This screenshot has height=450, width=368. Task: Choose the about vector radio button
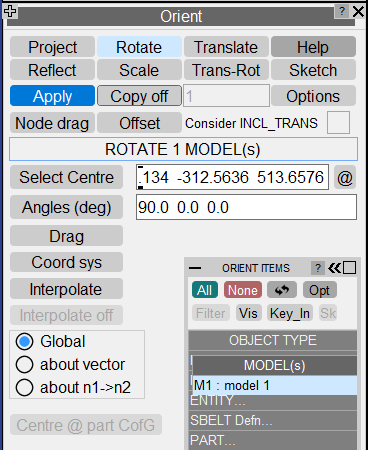[24, 364]
